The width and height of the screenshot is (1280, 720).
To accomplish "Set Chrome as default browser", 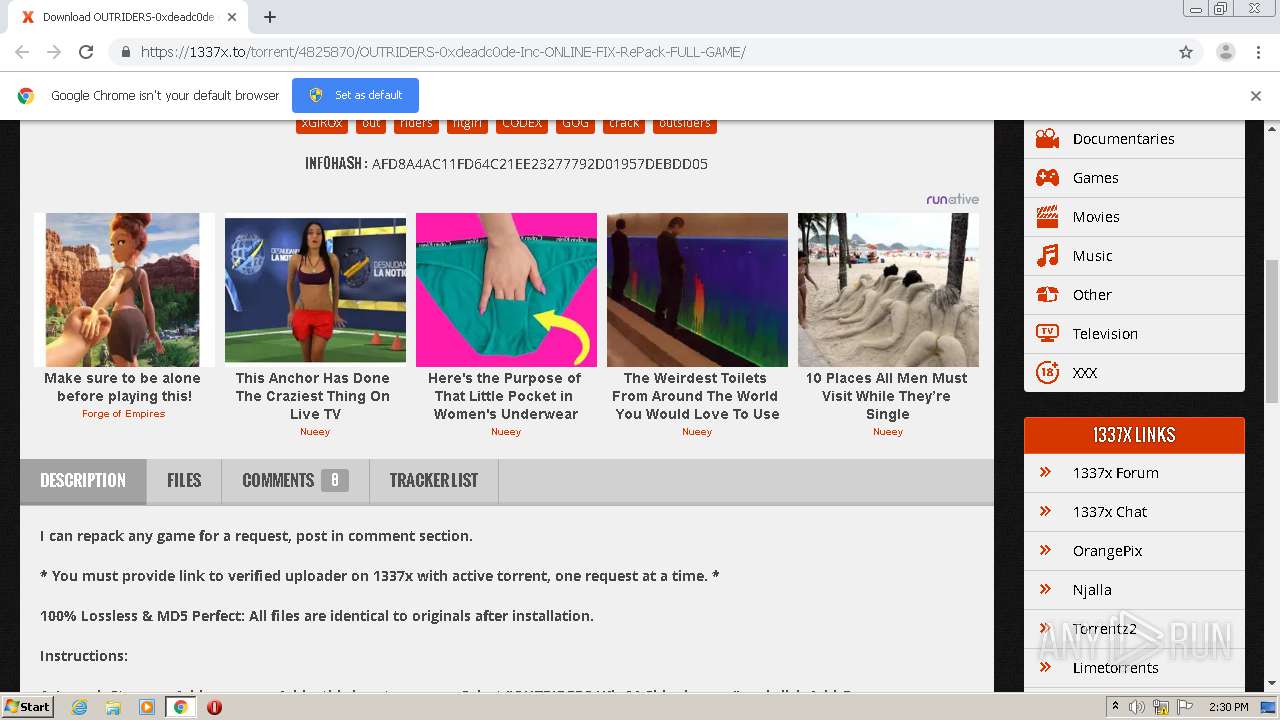I will (x=355, y=96).
